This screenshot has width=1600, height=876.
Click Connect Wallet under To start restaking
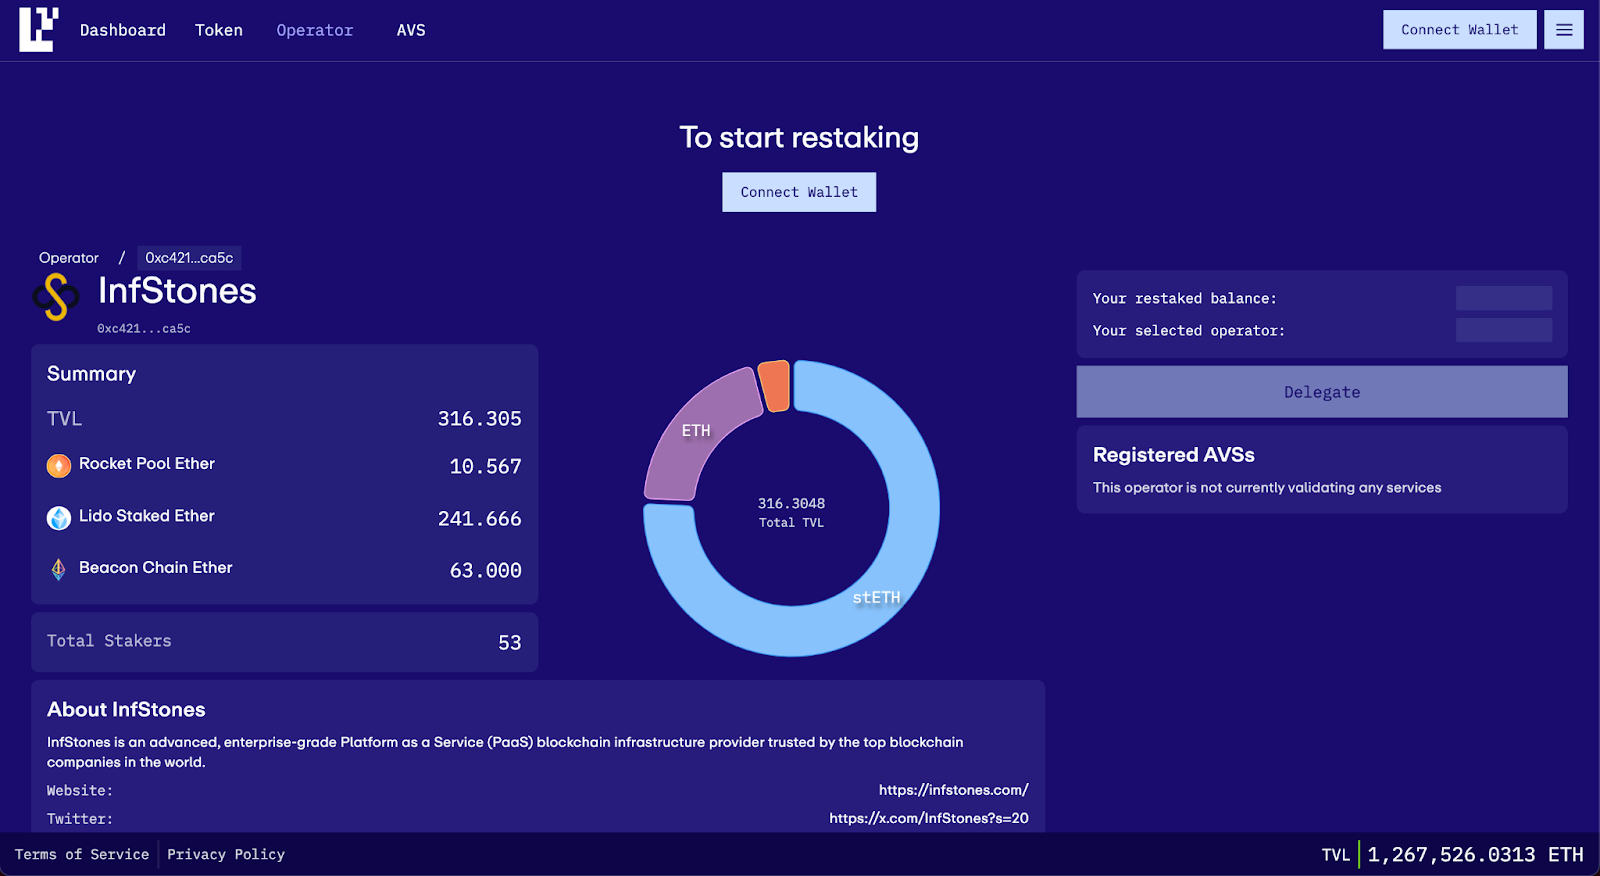point(799,192)
